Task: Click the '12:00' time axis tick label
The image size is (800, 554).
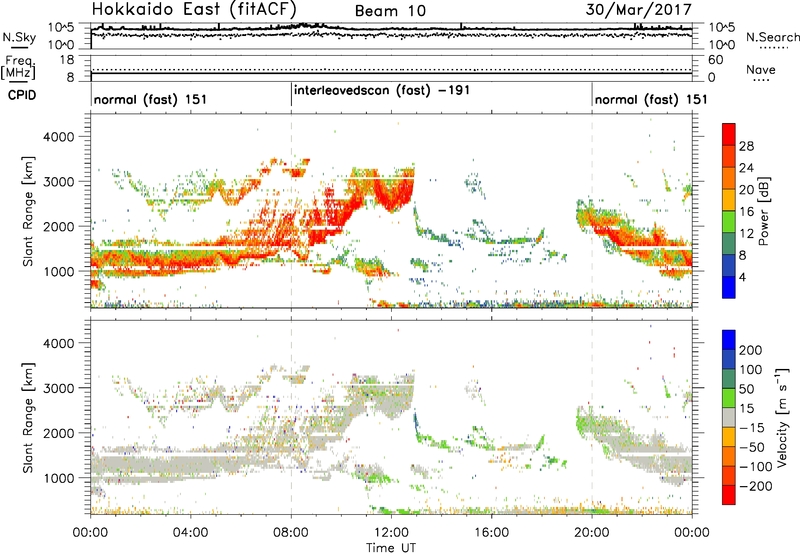Action: point(391,533)
